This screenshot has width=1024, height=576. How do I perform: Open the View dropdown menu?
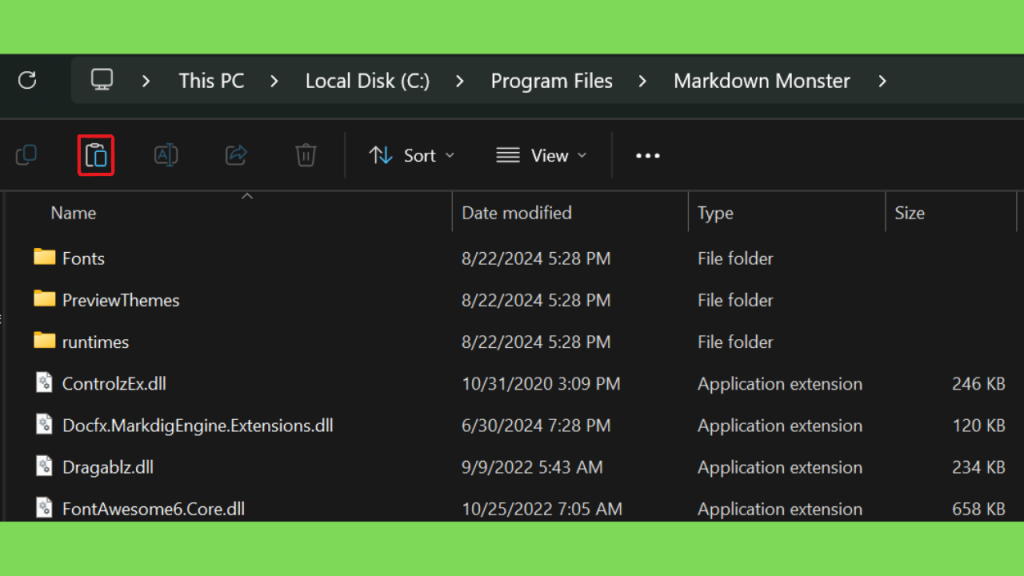coord(541,155)
